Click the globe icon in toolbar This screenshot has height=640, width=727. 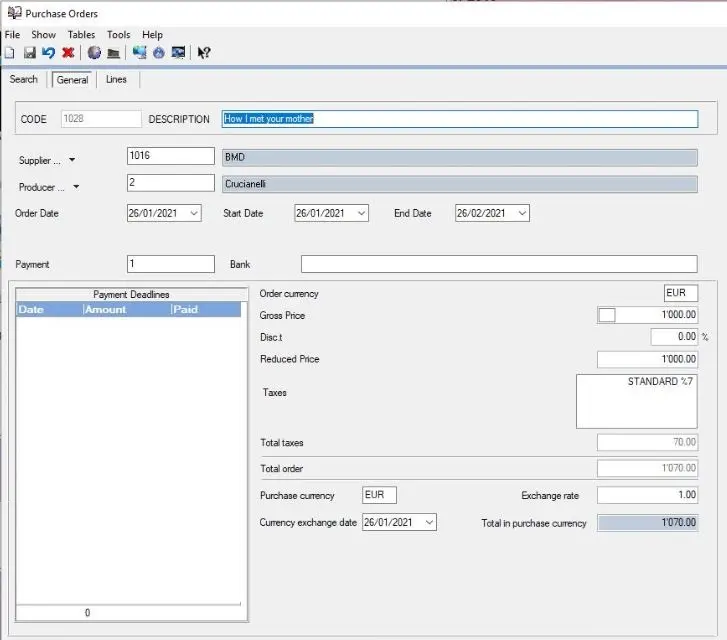[x=94, y=53]
